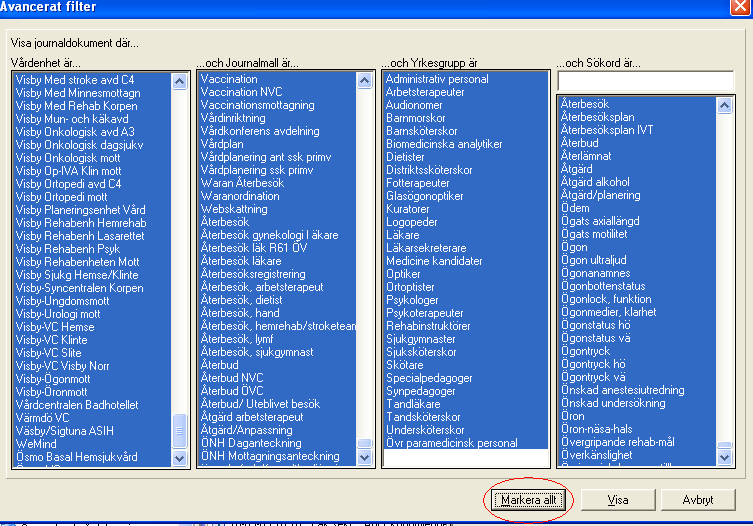Select Visby Rehabenh Lasarettet
Screen dimensions: 753x526
click(80, 235)
